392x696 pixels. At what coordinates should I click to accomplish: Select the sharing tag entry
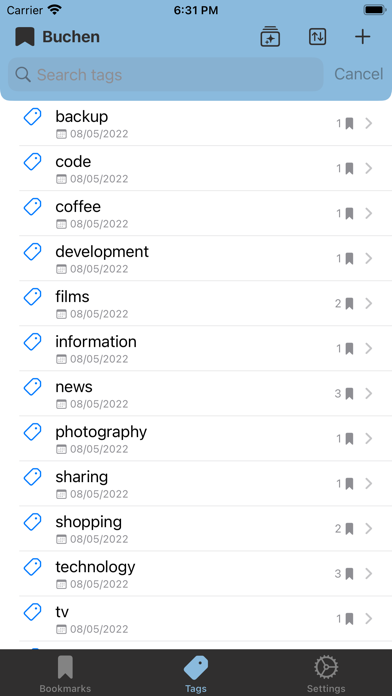click(206, 483)
